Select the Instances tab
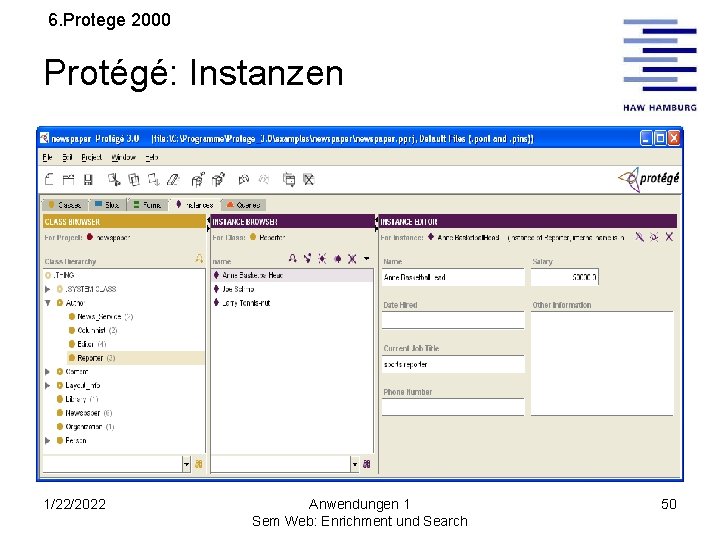 tap(195, 205)
